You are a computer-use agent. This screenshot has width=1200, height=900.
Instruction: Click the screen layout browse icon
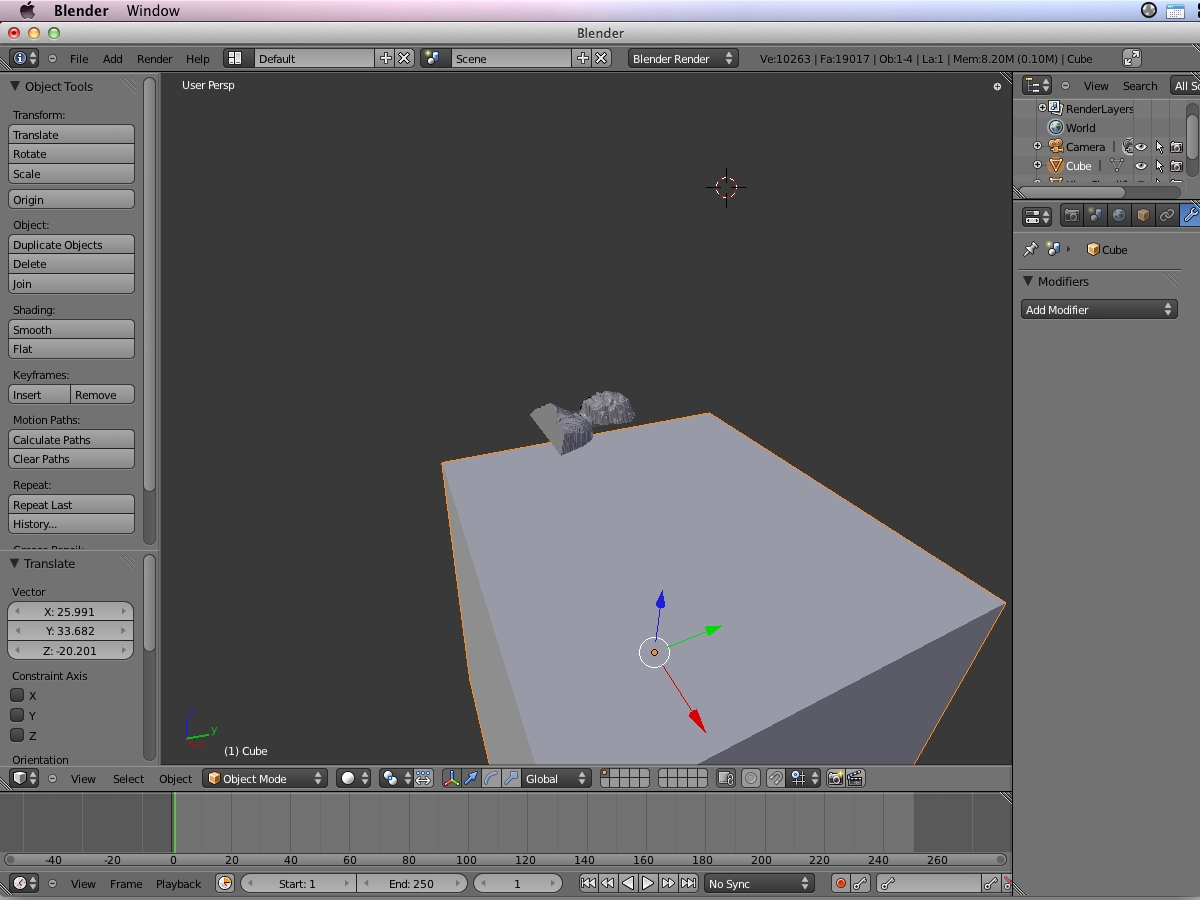pos(238,58)
